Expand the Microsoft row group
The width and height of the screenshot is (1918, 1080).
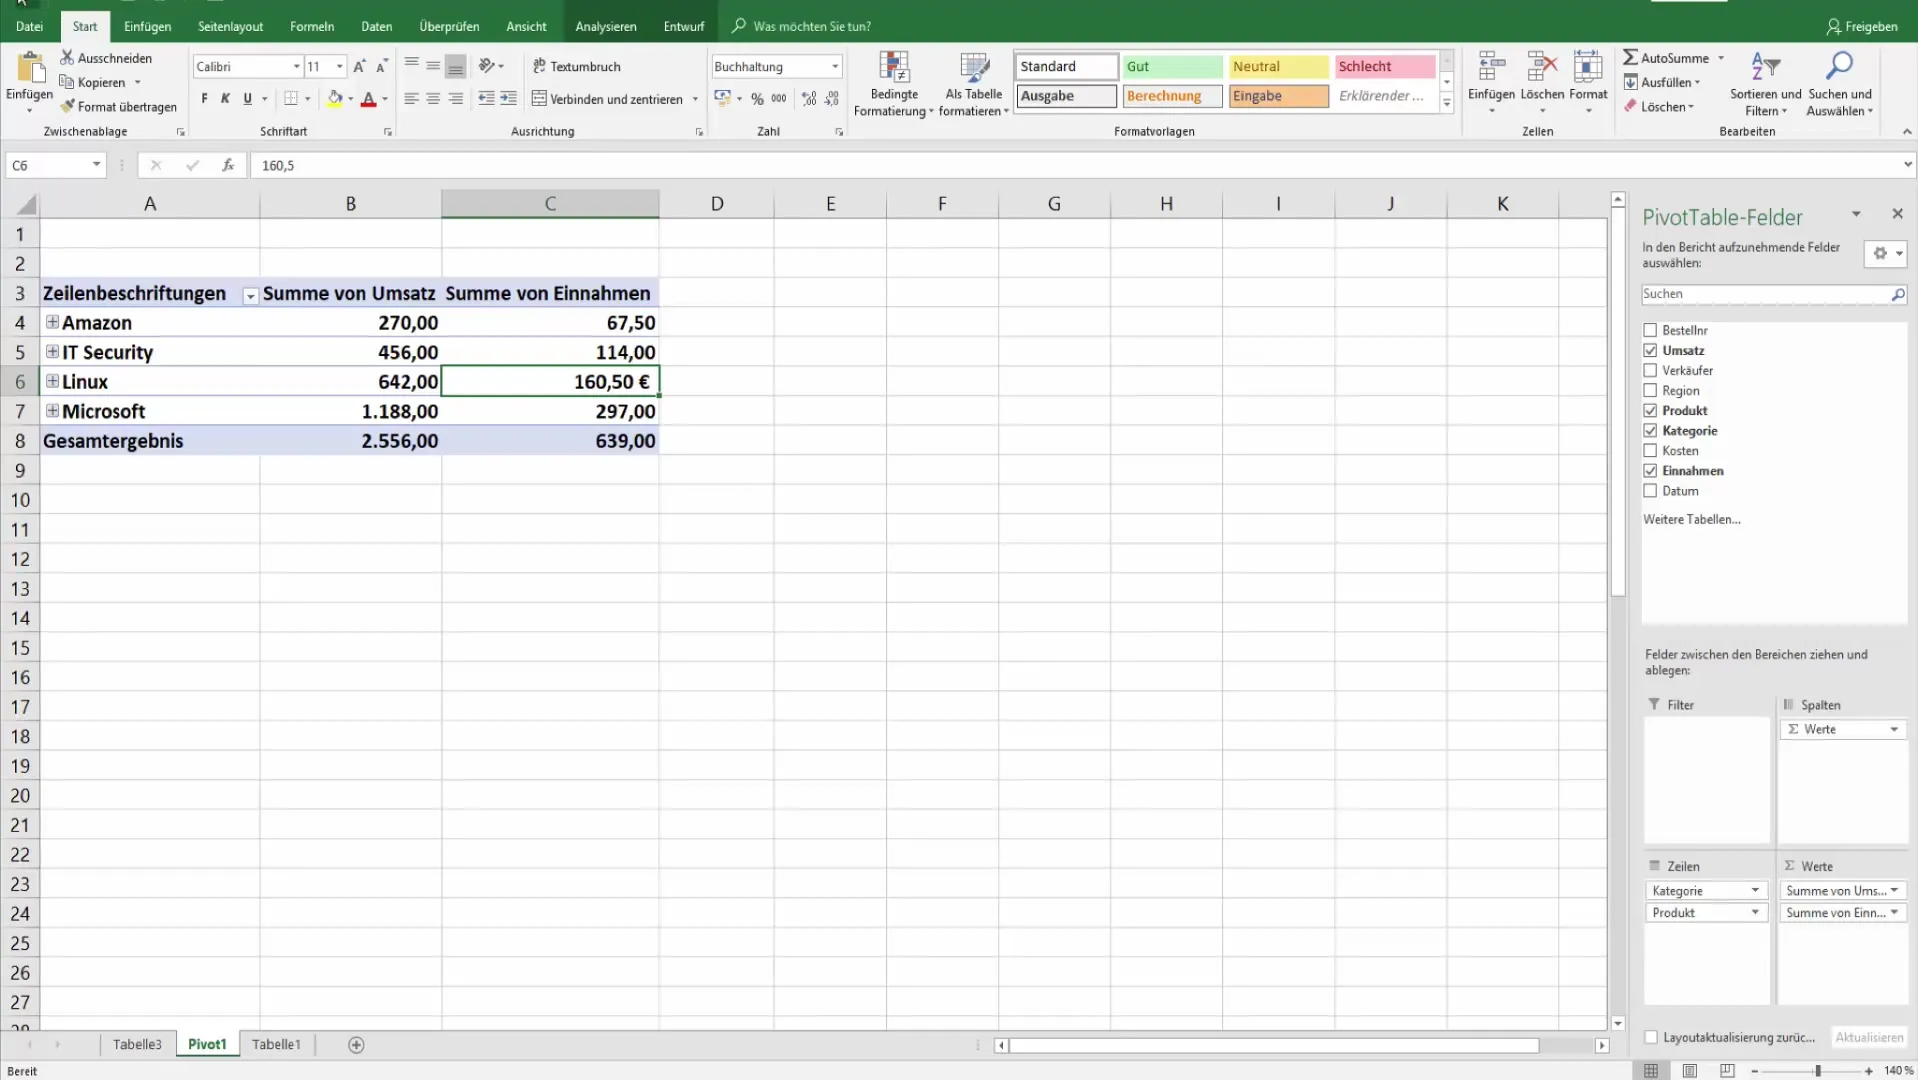(52, 410)
